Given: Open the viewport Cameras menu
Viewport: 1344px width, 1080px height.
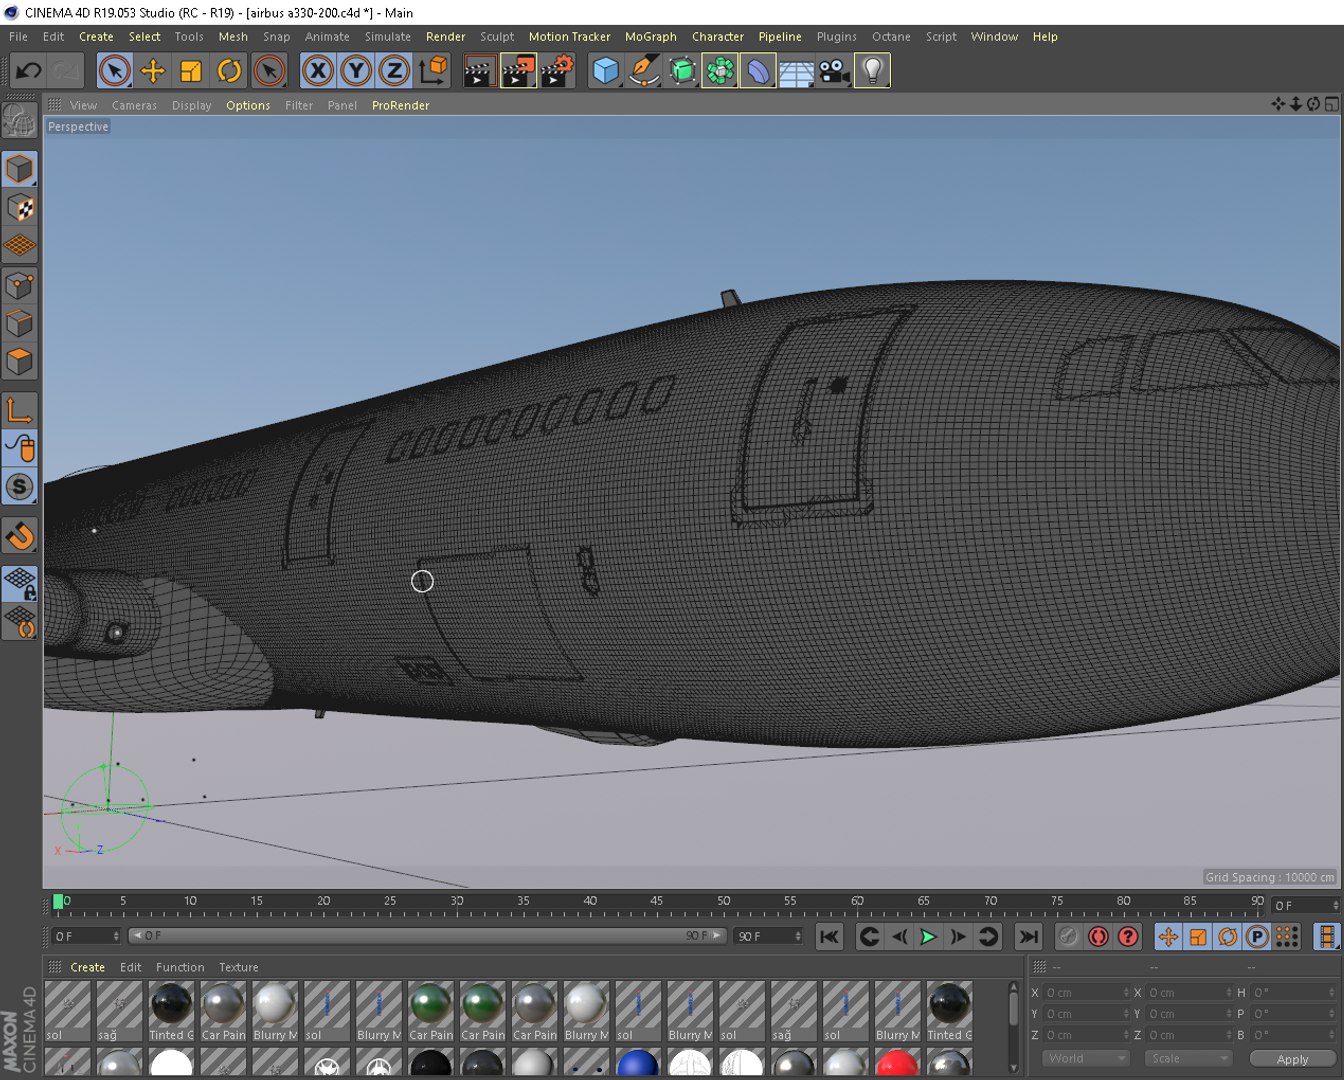Looking at the screenshot, I should (134, 105).
